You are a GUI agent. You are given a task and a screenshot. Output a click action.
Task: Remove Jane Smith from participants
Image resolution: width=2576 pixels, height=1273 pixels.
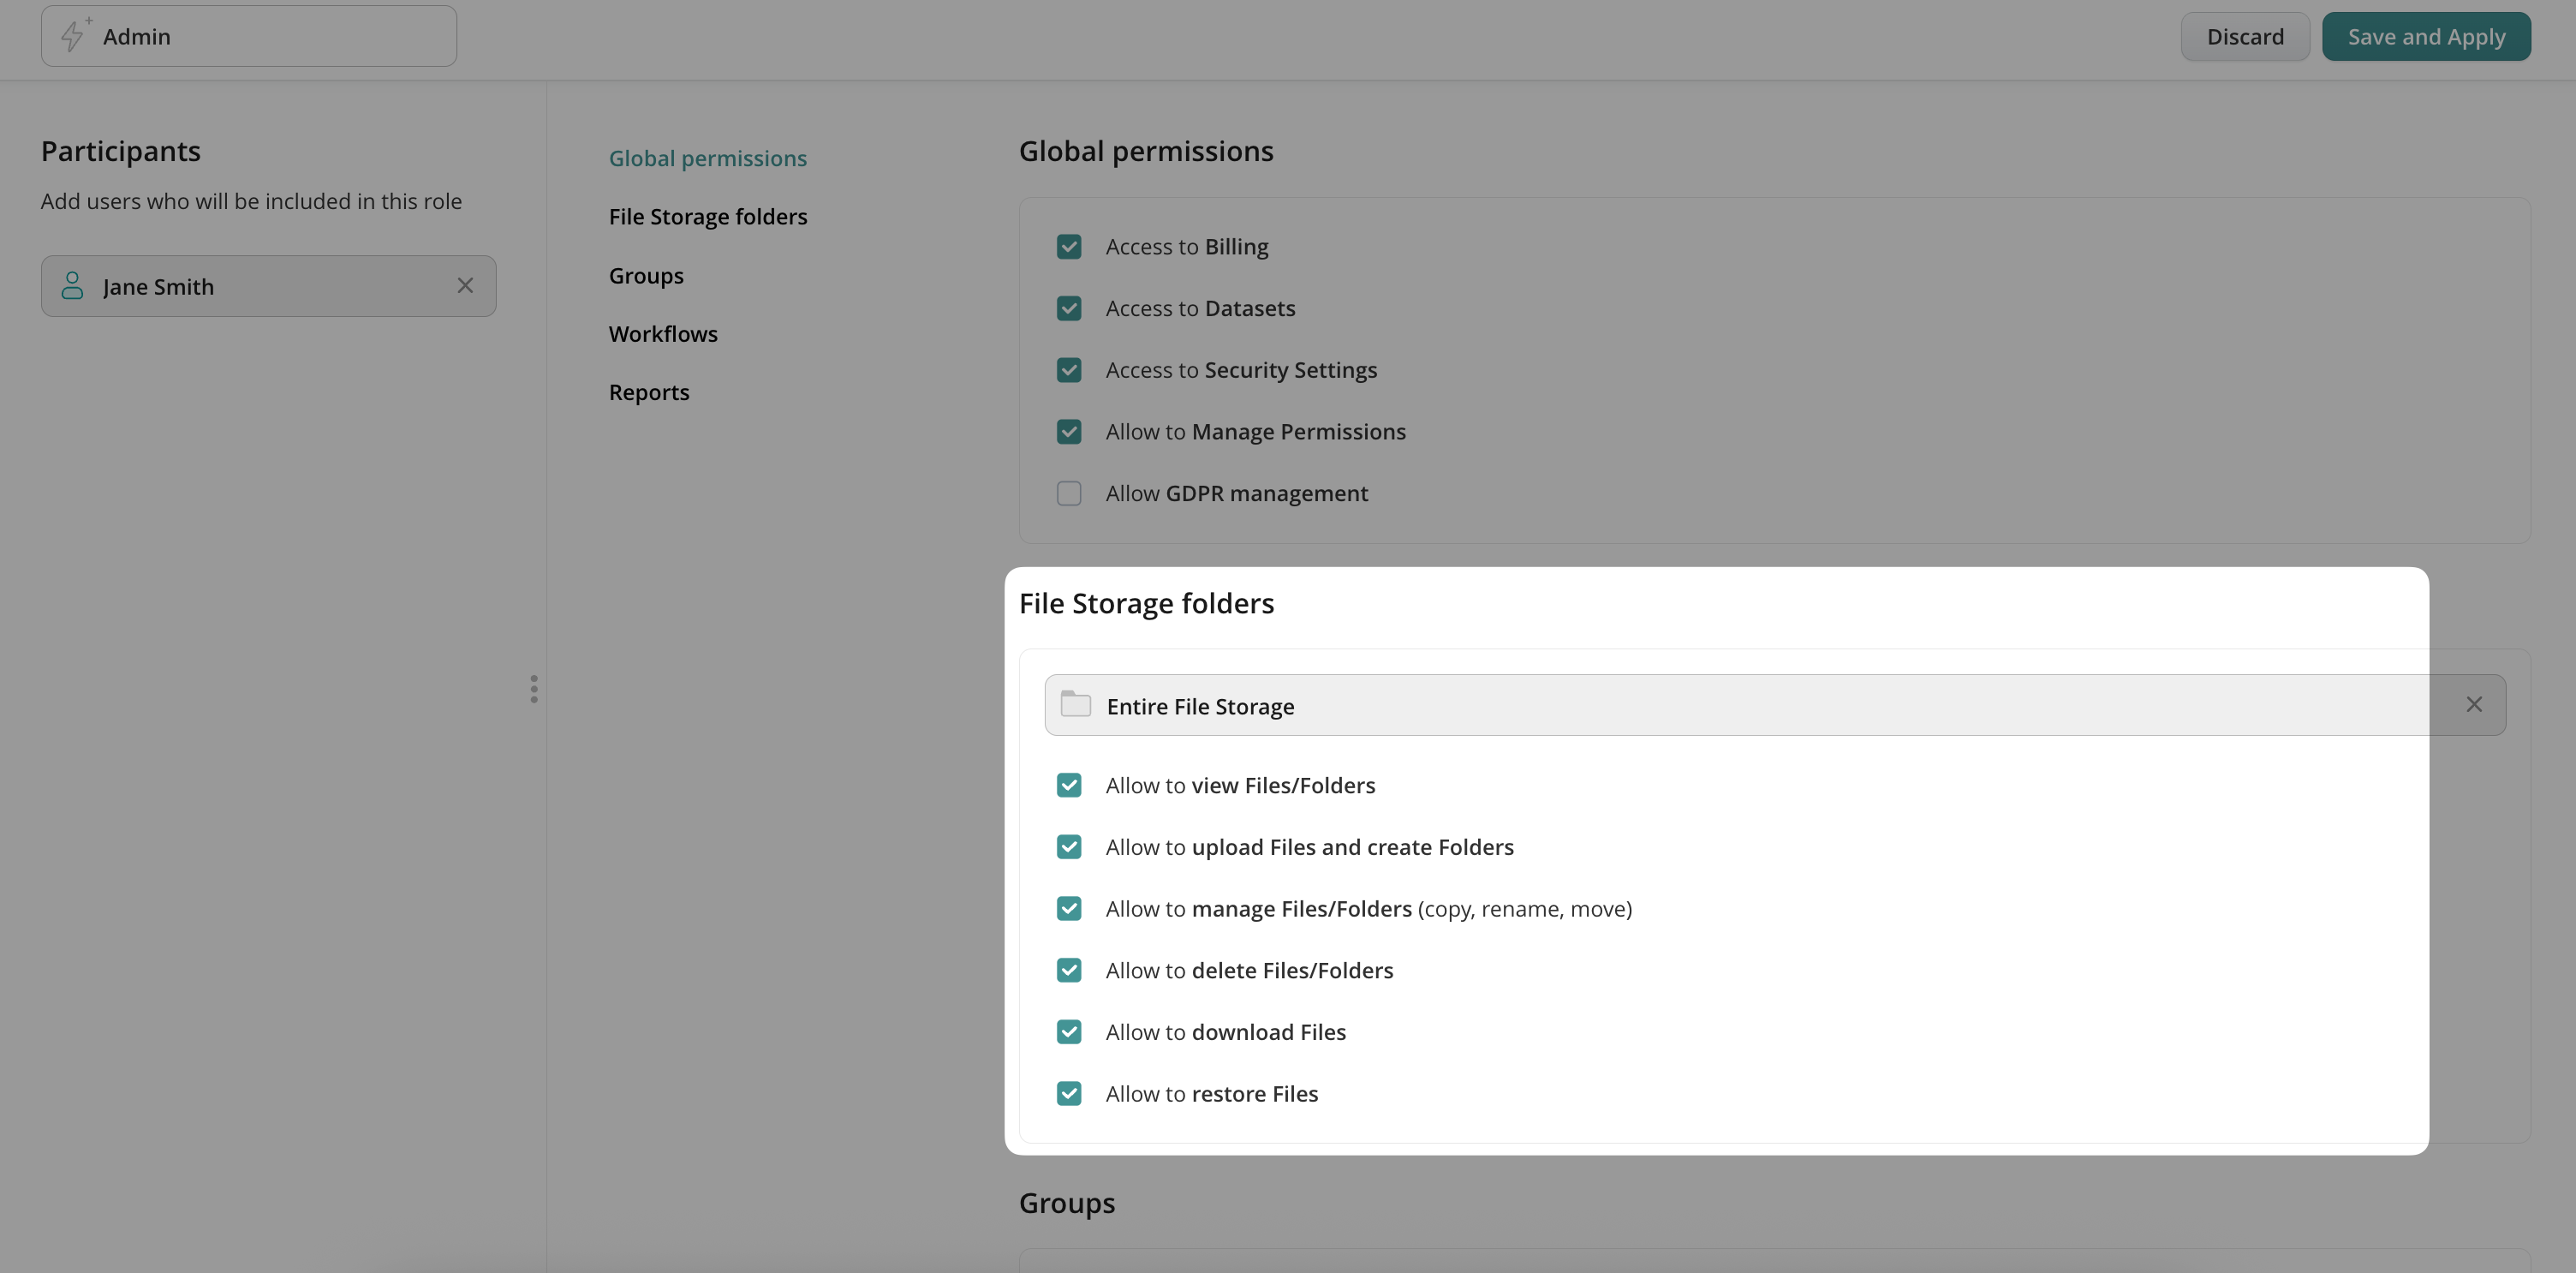[465, 286]
